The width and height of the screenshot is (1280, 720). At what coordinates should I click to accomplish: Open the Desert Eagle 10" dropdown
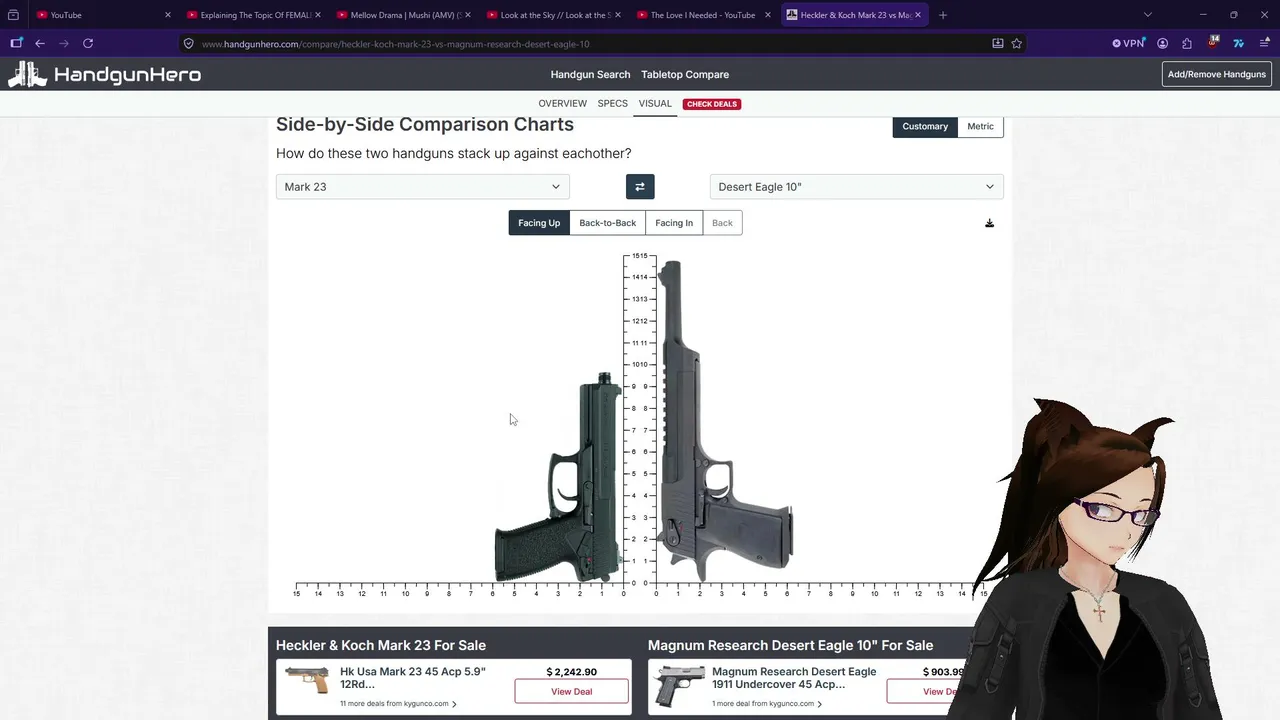coord(857,187)
